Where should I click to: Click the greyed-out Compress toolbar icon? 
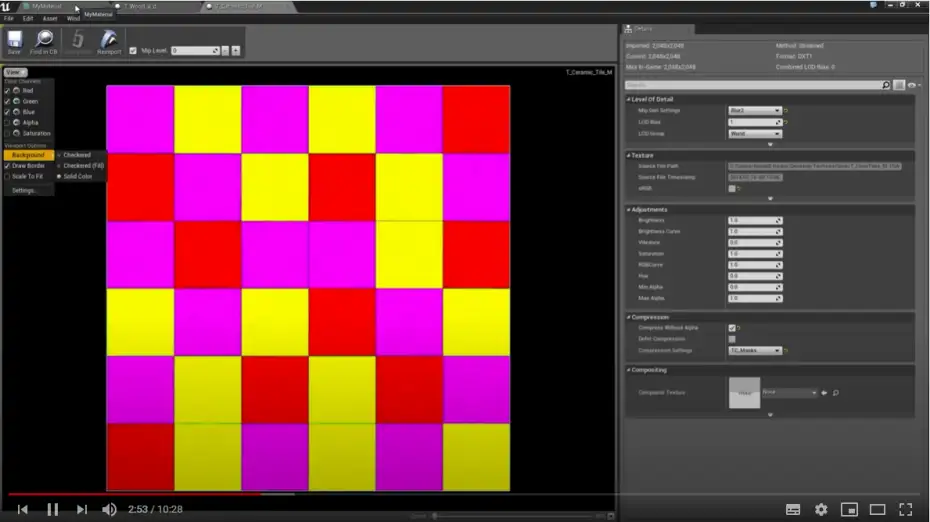[x=78, y=40]
